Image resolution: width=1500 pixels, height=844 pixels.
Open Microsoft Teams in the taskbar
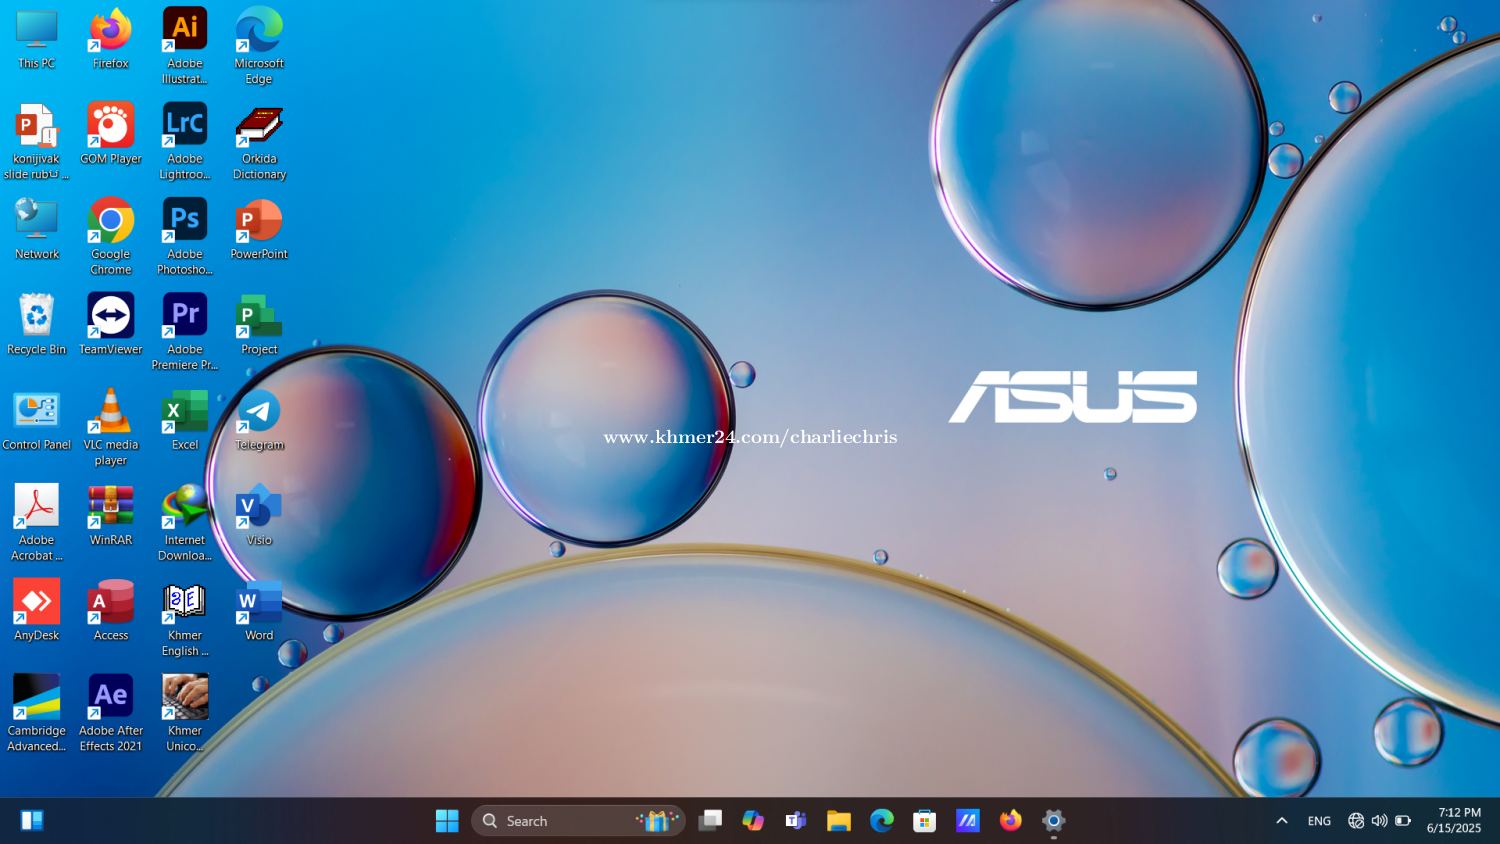796,821
